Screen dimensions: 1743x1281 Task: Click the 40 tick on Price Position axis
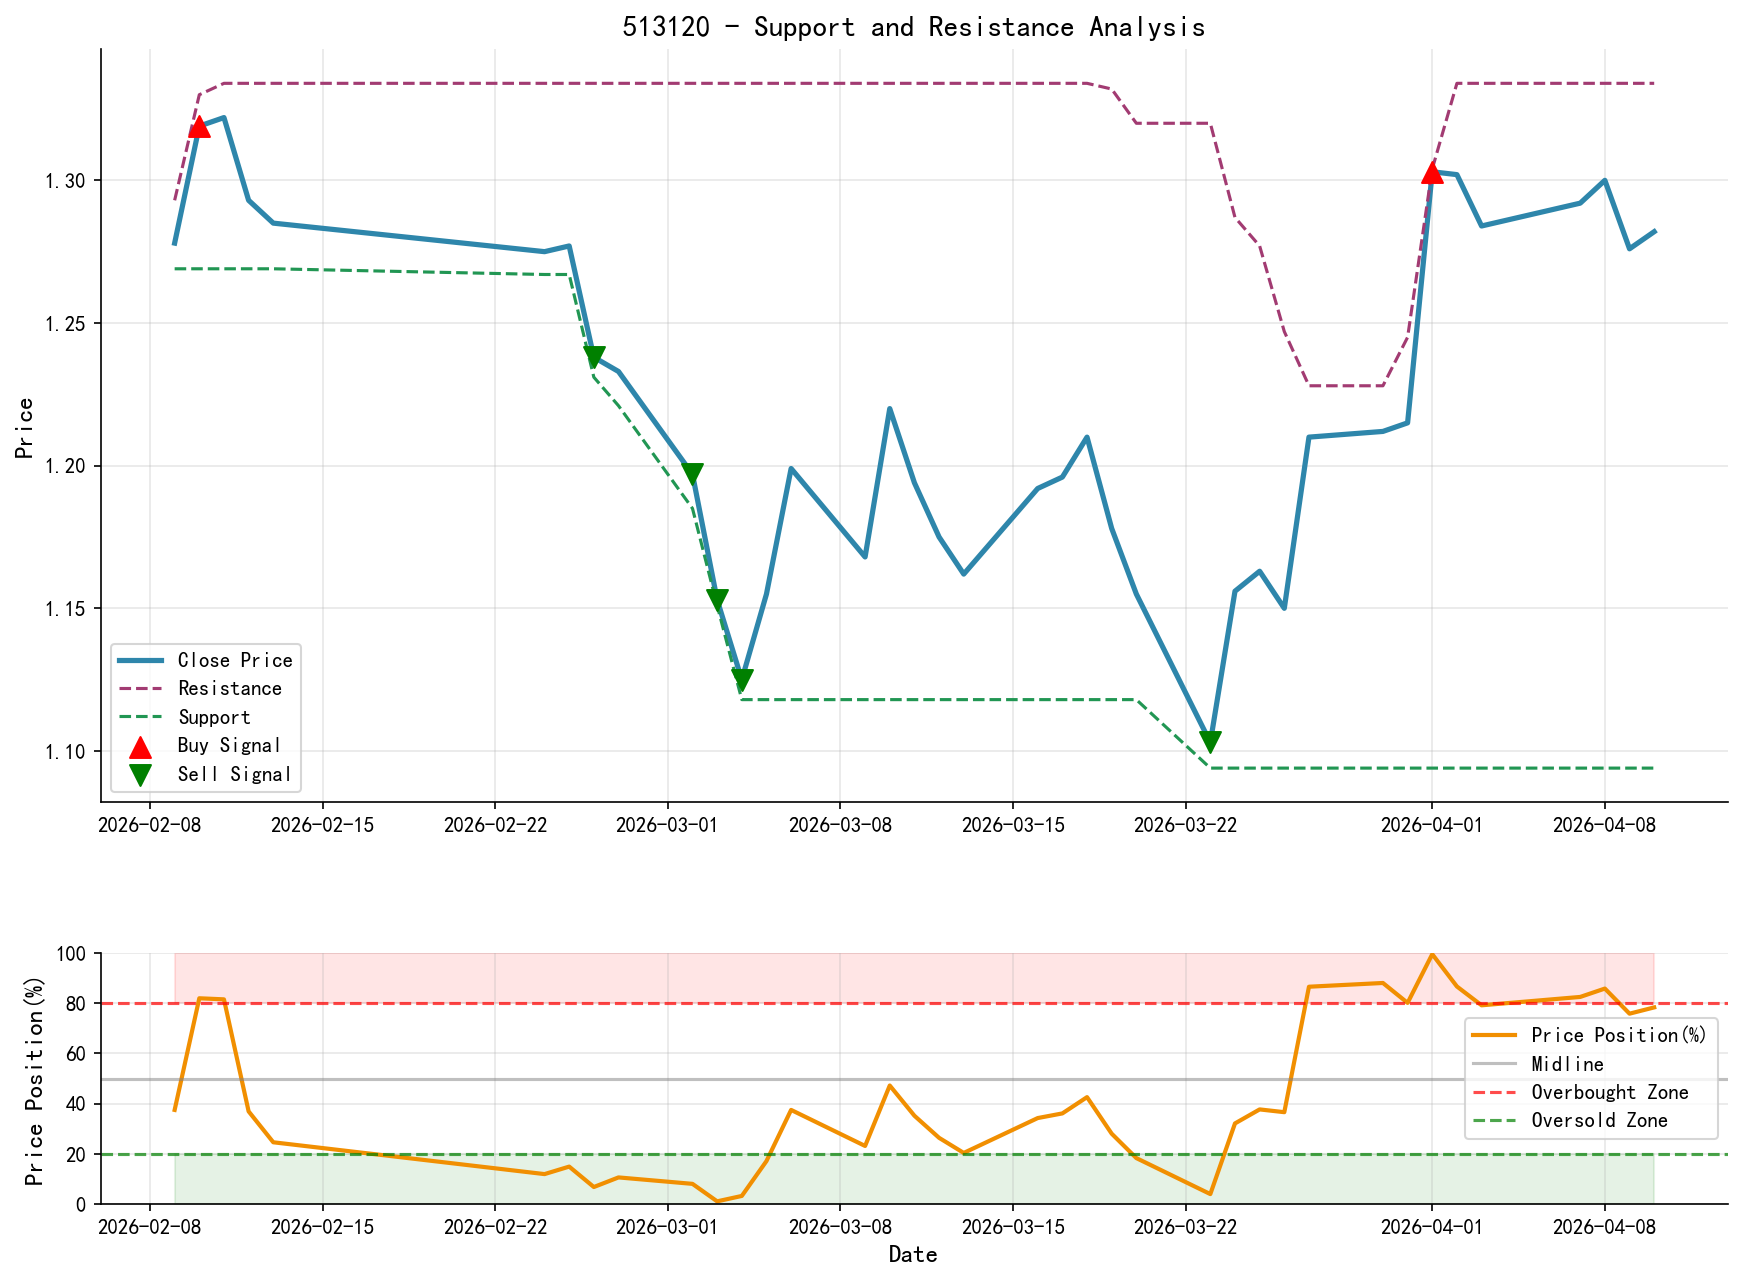pos(78,1104)
